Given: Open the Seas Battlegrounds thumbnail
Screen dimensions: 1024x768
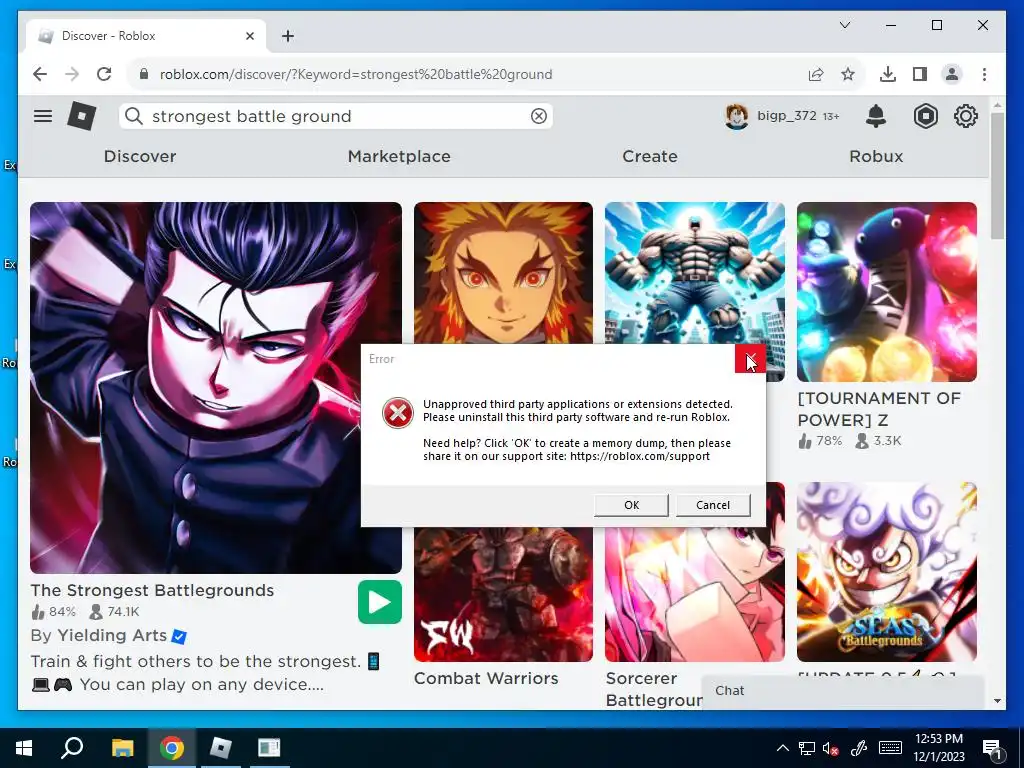Looking at the screenshot, I should click(x=887, y=572).
